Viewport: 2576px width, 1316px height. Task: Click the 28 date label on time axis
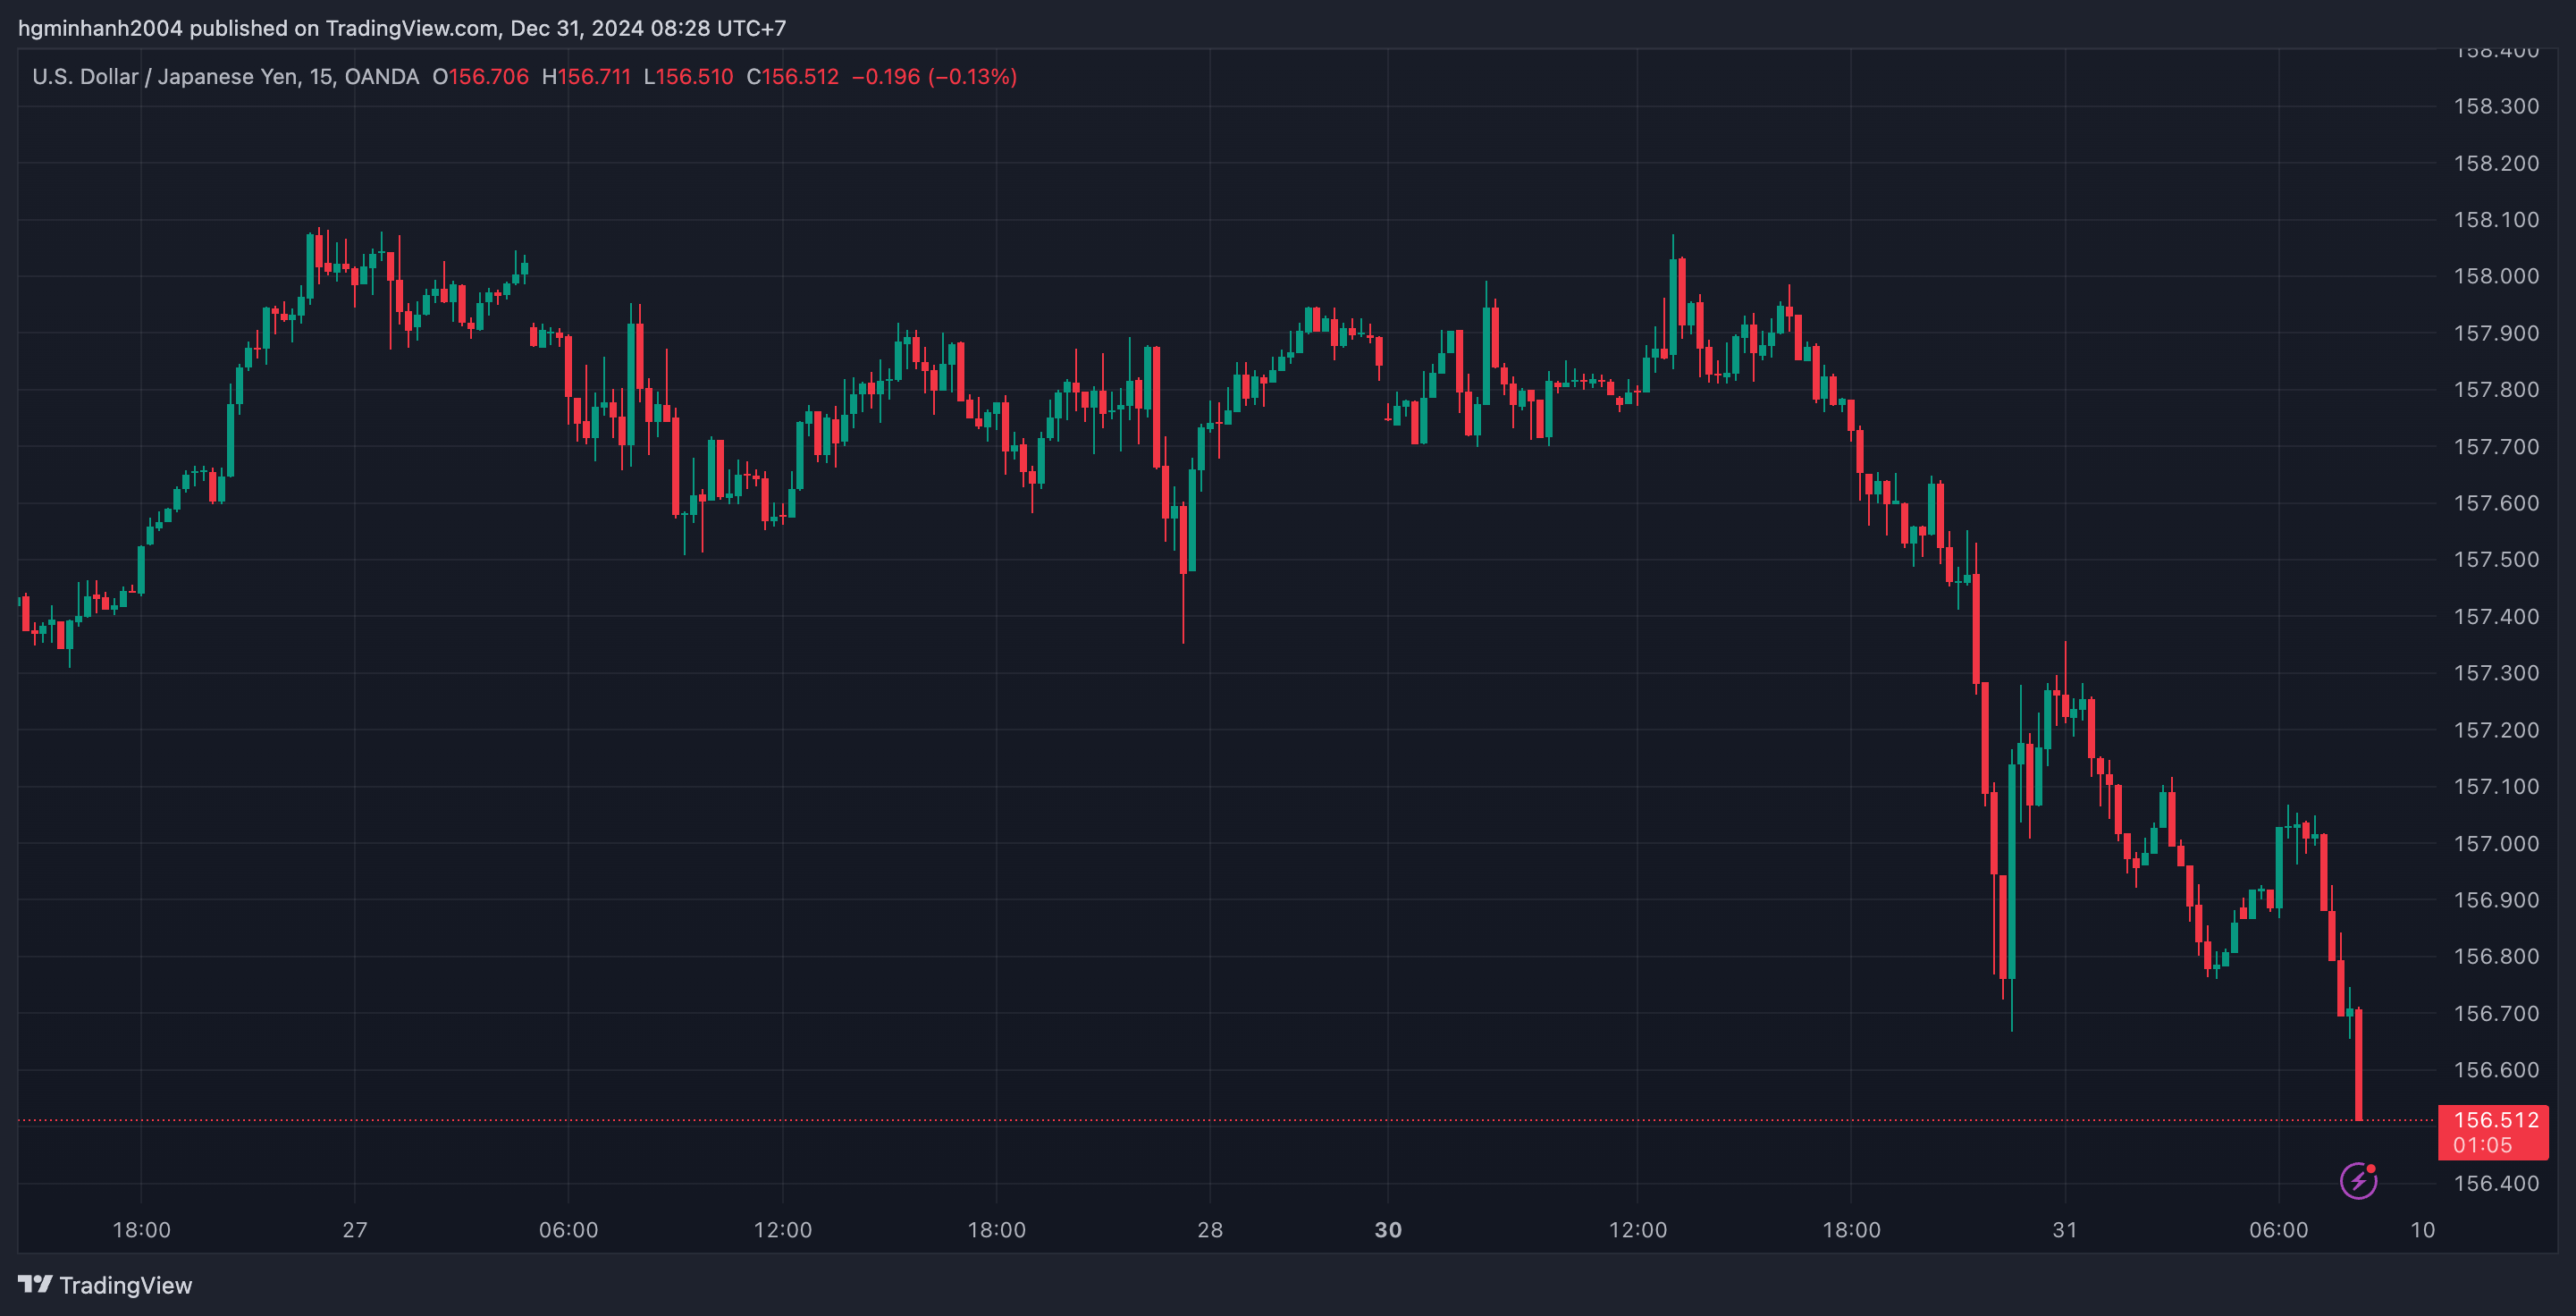coord(1210,1230)
